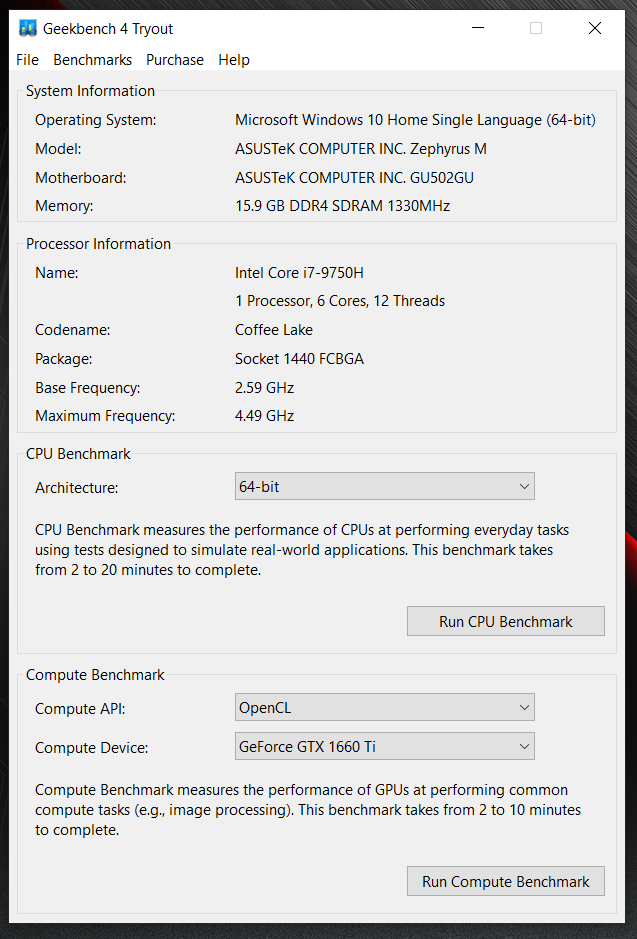The height and width of the screenshot is (939, 637).
Task: Click the codename value Coffee Lake
Action: [x=274, y=330]
